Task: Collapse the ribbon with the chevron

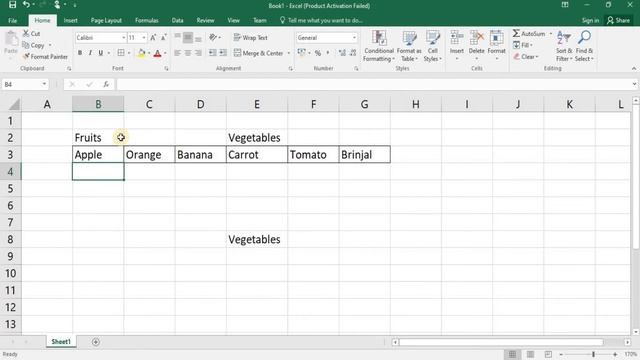Action: click(x=634, y=69)
